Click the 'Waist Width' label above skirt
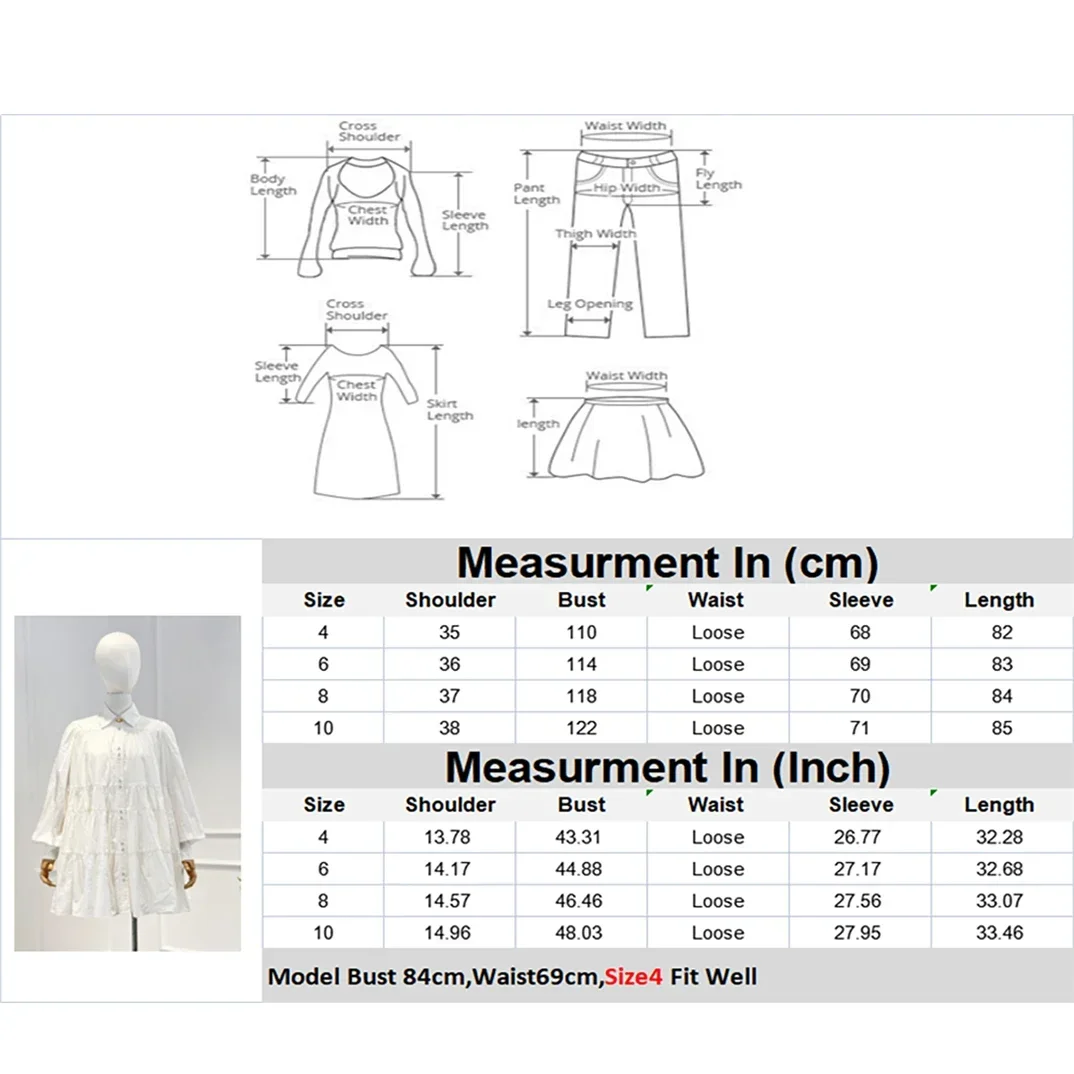1074x1074 pixels. (x=626, y=375)
